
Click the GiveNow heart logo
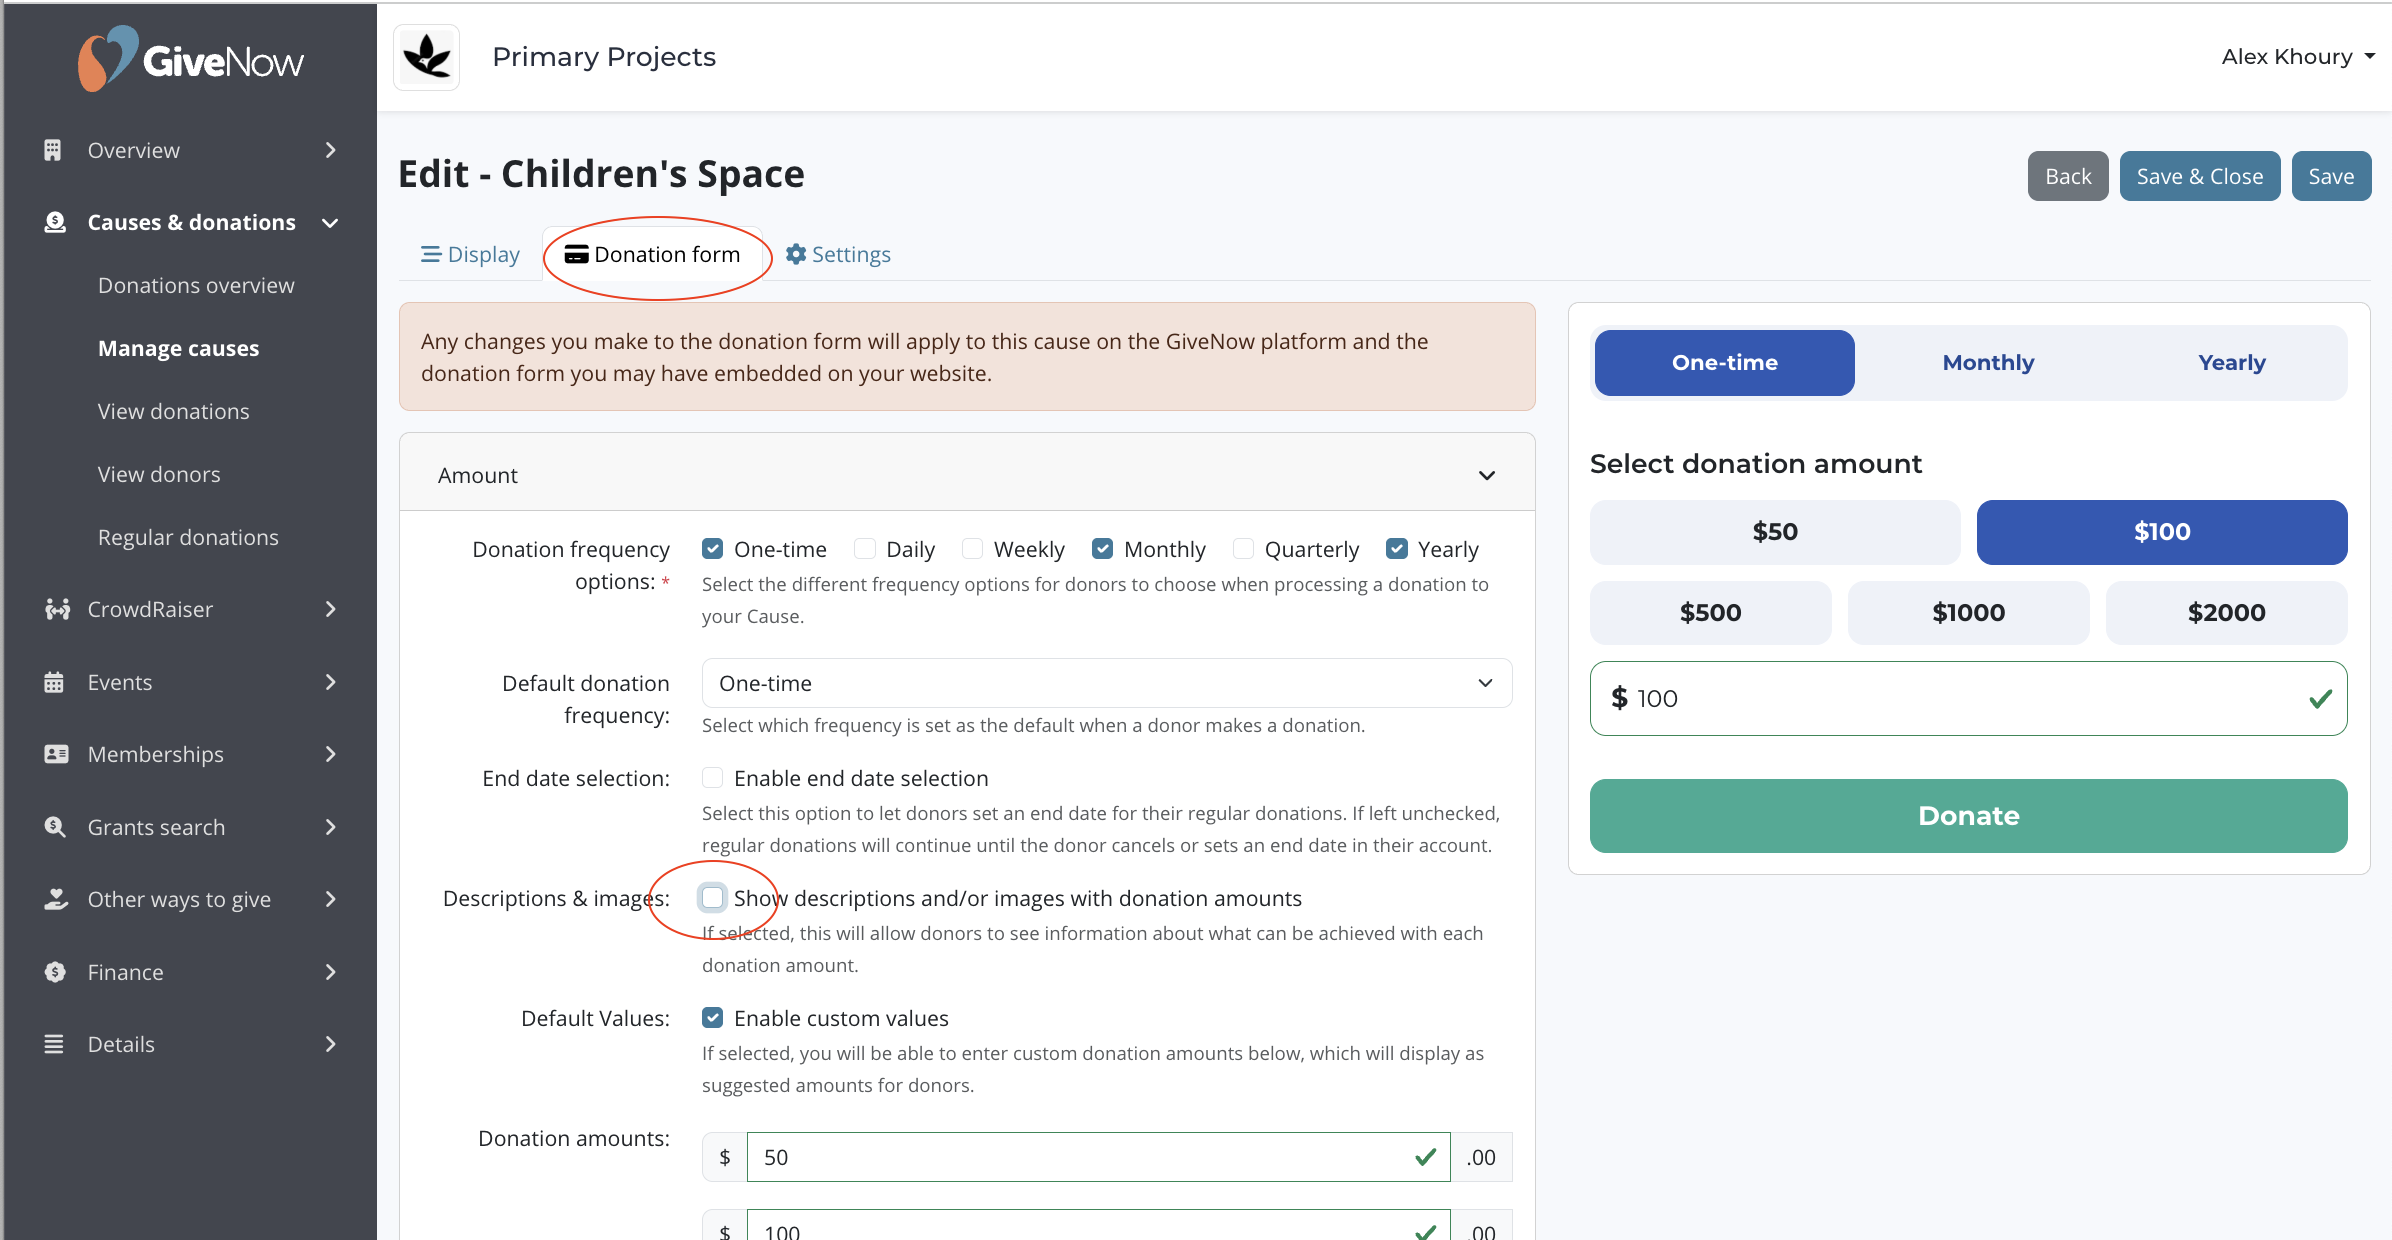pos(106,59)
